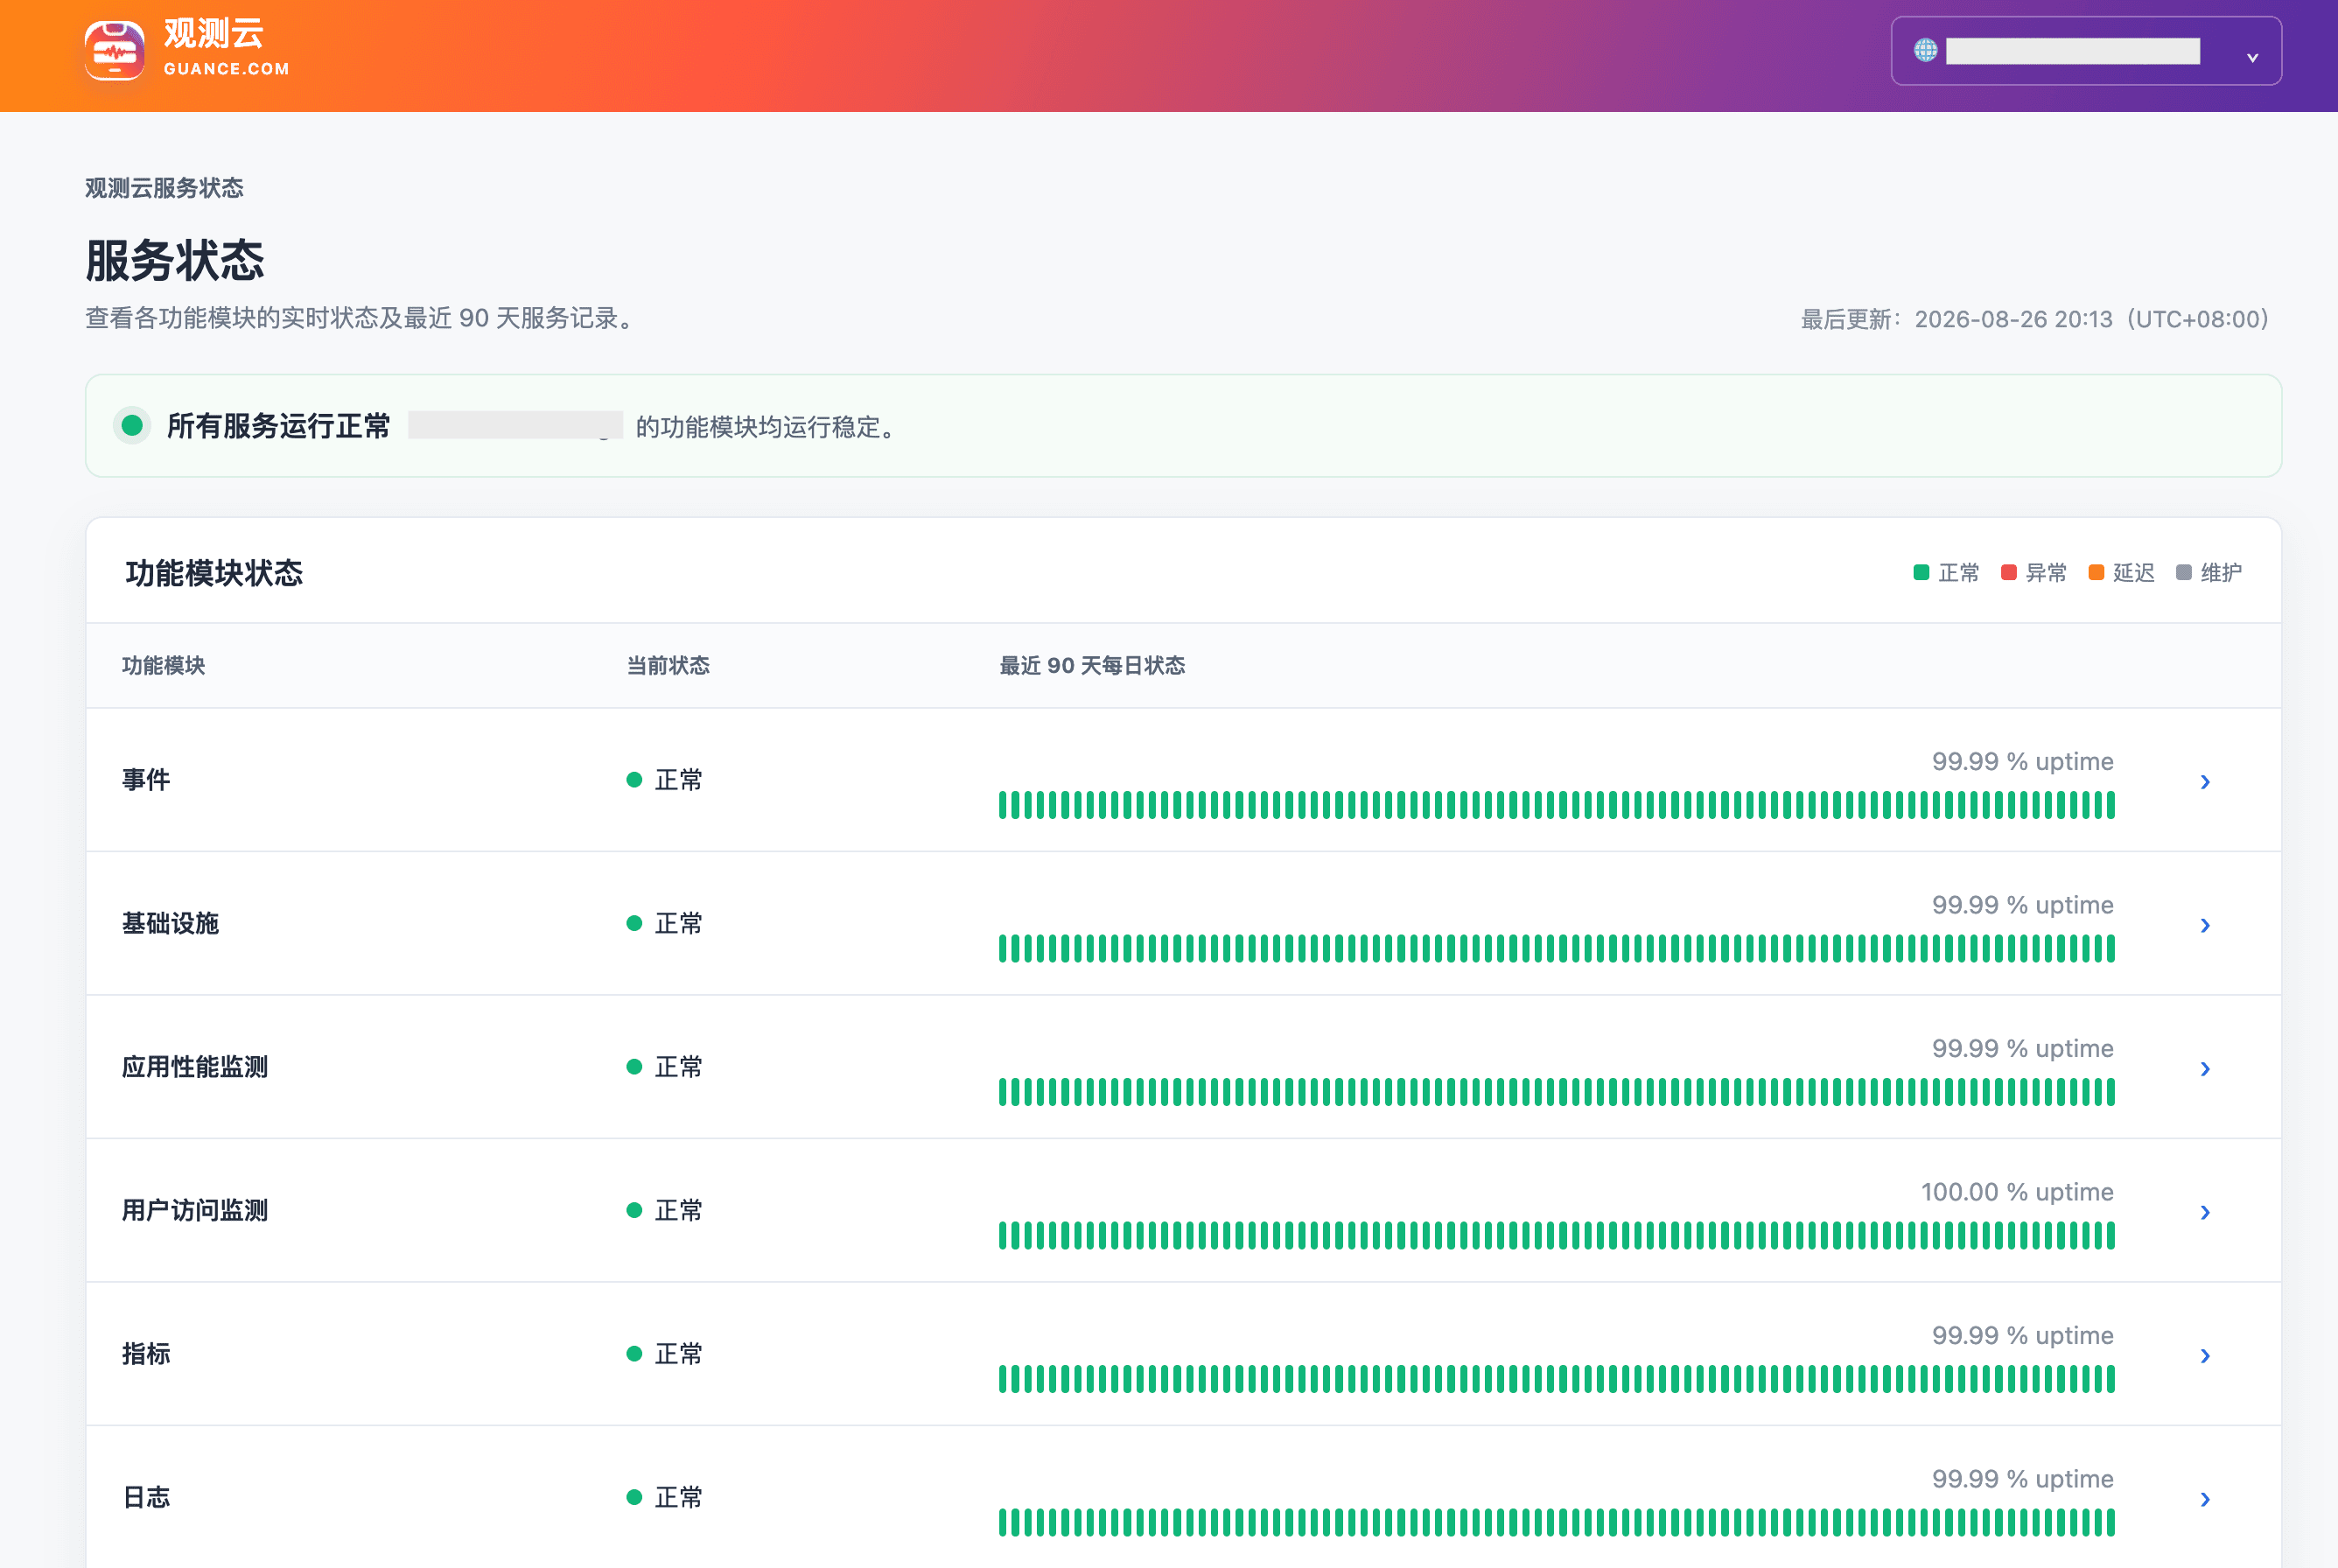Click the 90-day uptime bar for 日志

tap(1557, 1522)
